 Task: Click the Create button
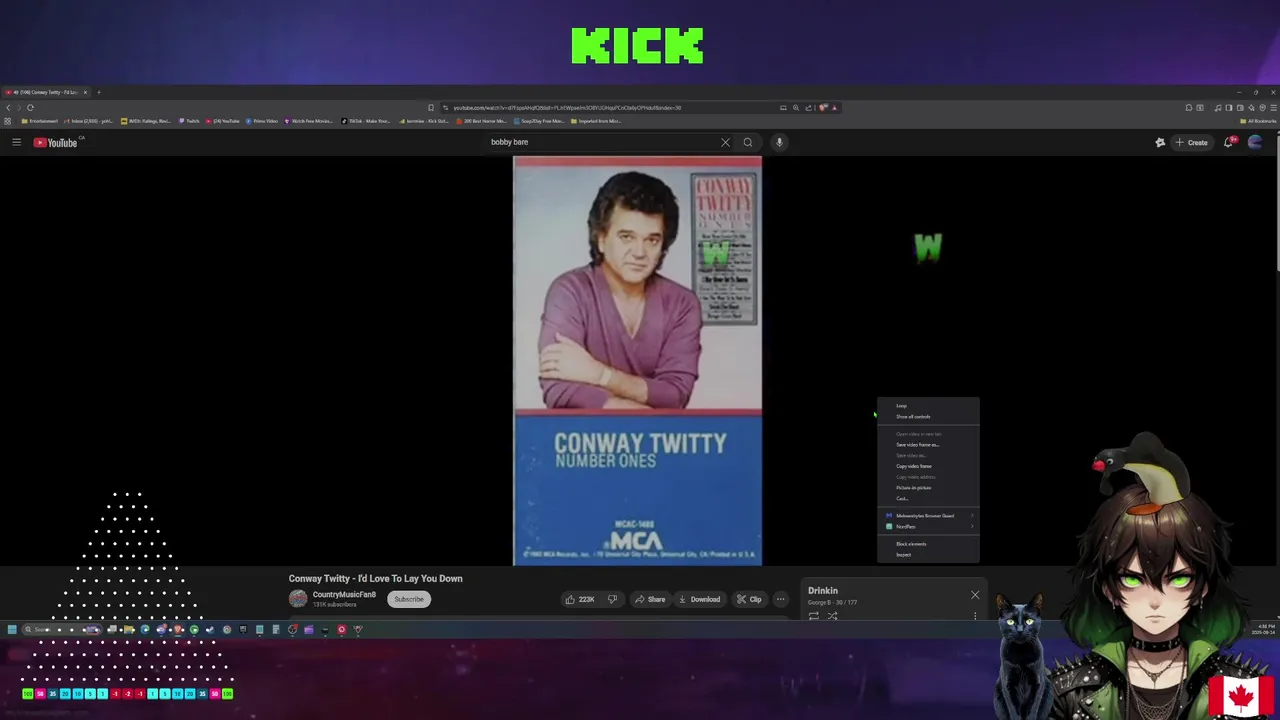(x=1191, y=142)
